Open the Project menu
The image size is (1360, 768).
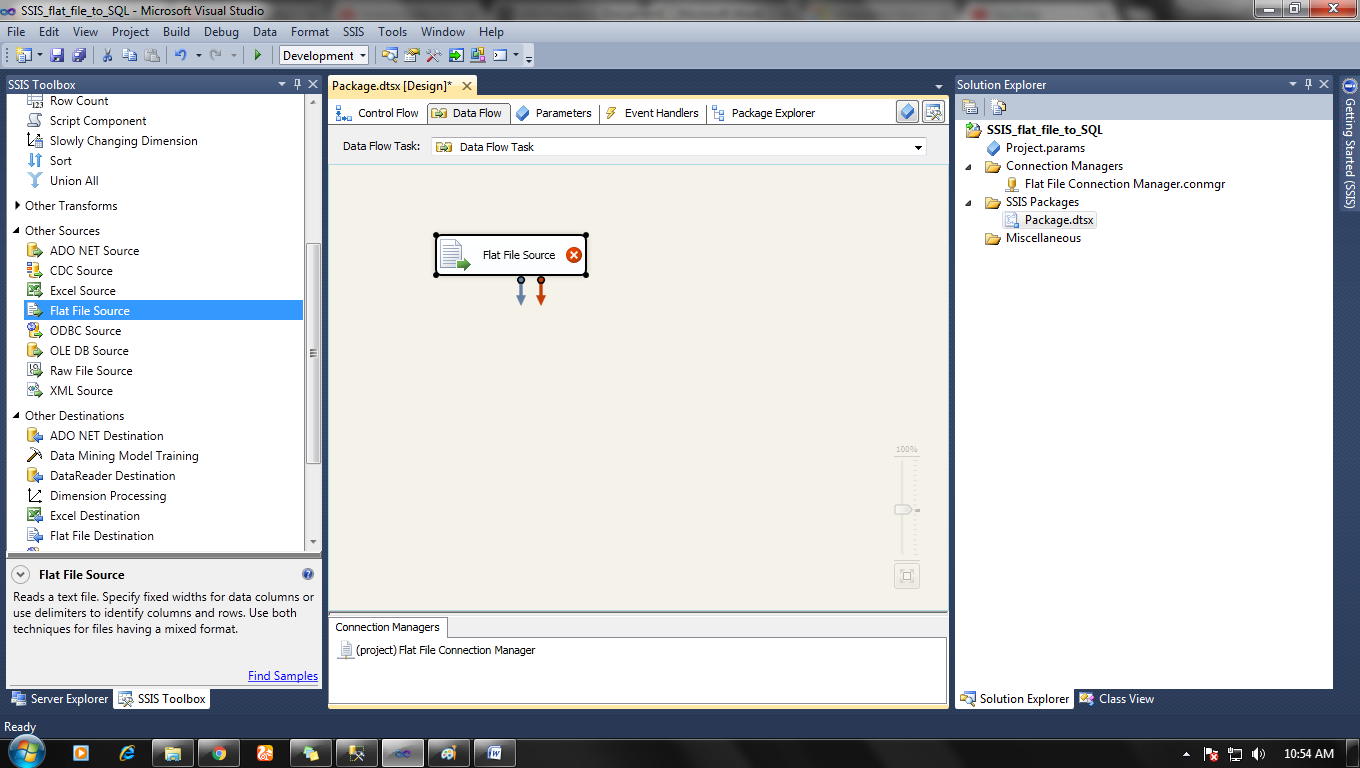[x=130, y=32]
